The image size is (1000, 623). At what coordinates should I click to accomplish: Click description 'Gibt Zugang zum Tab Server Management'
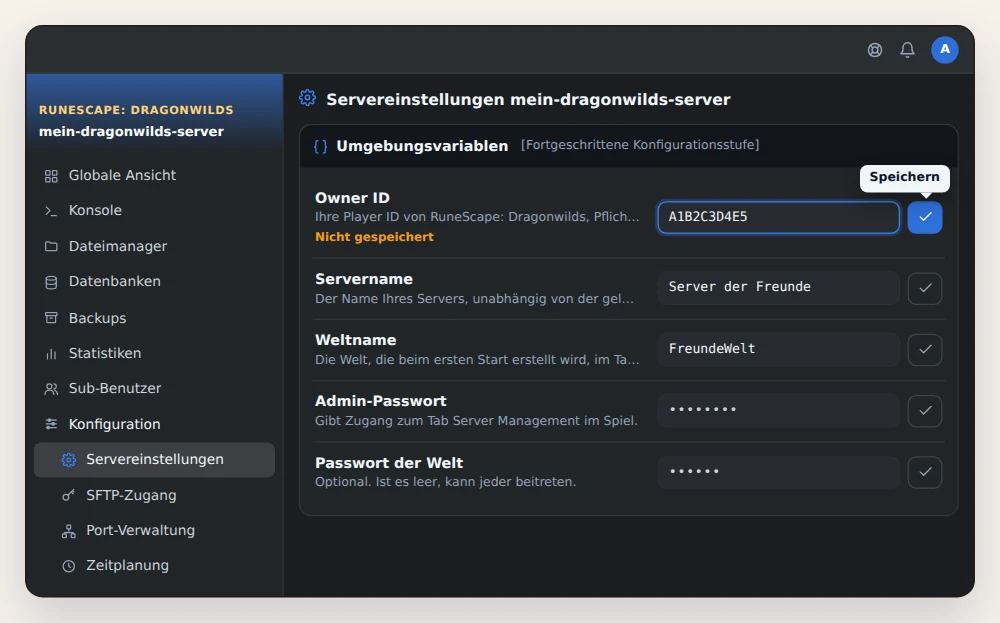pos(476,421)
